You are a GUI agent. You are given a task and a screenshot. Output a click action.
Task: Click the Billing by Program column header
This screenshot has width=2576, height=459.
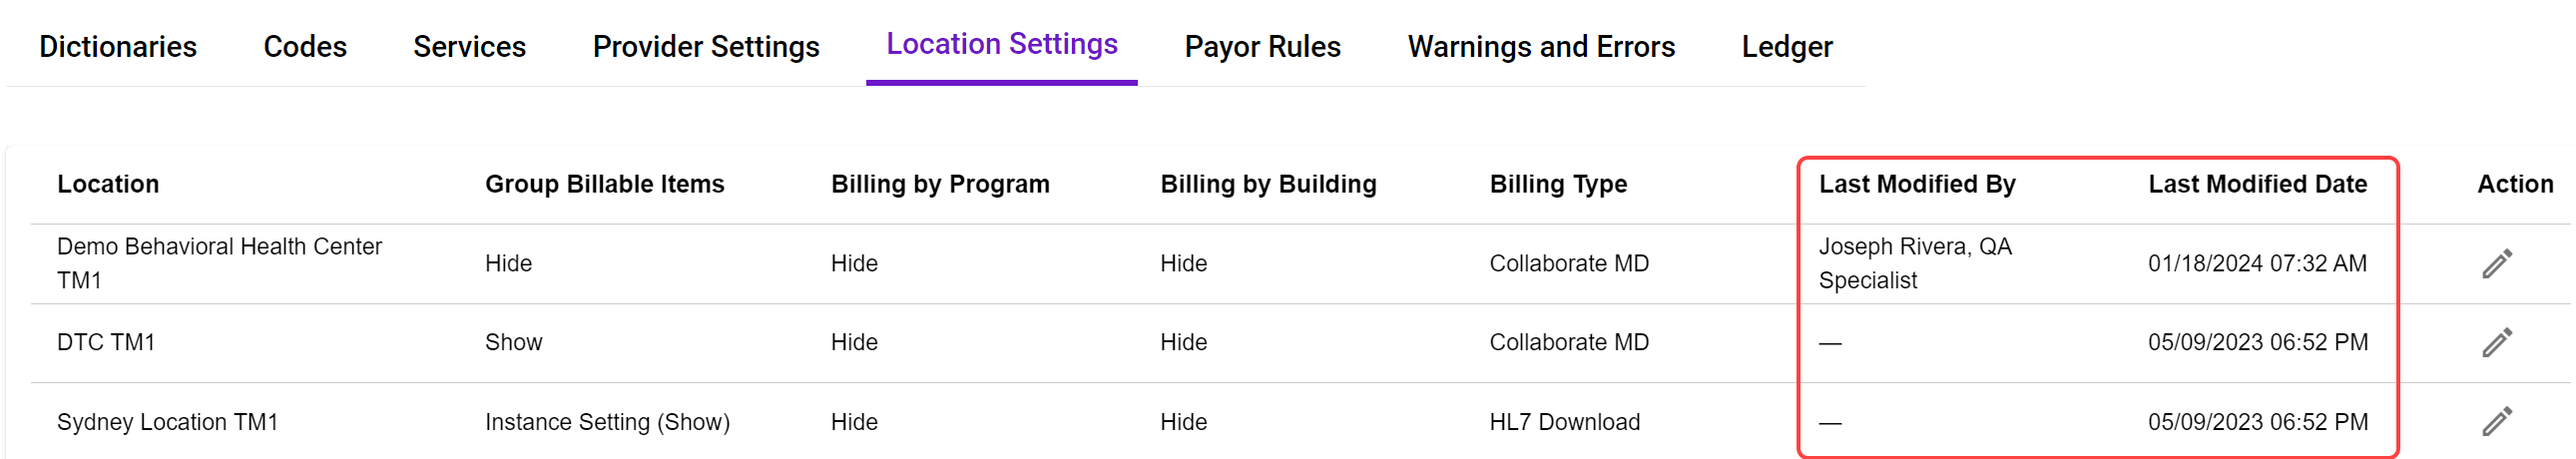pos(940,184)
